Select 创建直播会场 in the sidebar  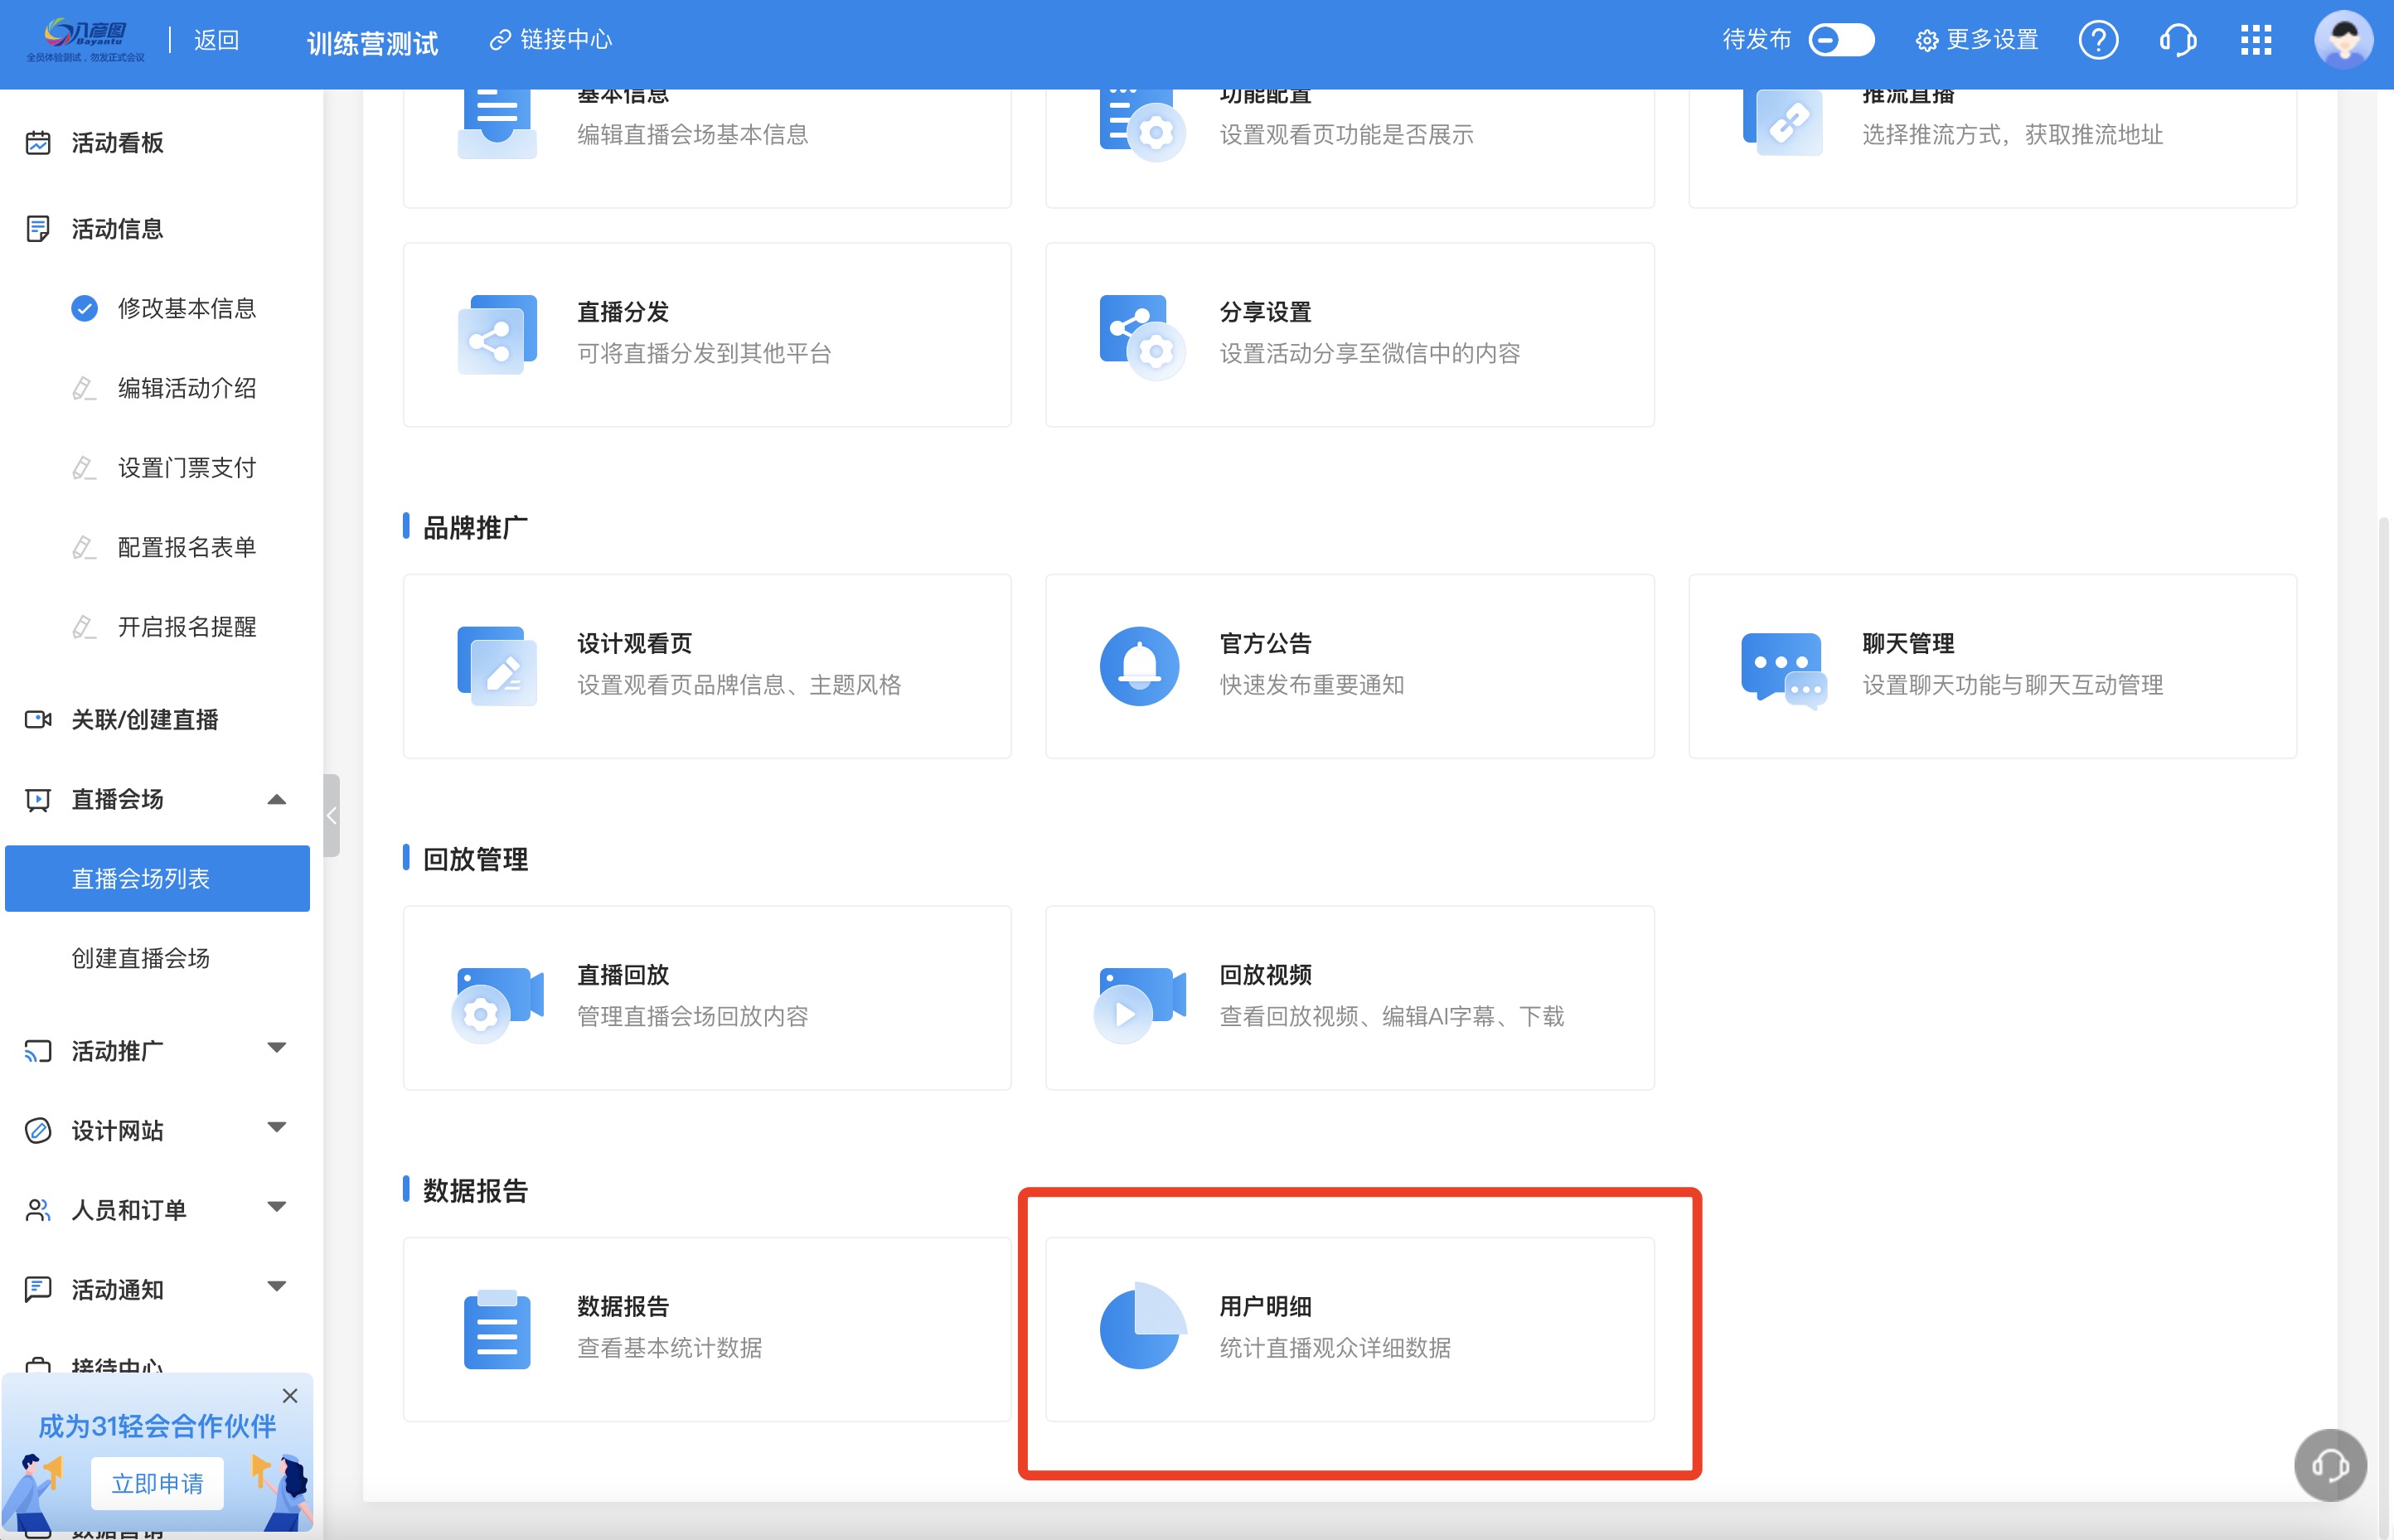[141, 958]
